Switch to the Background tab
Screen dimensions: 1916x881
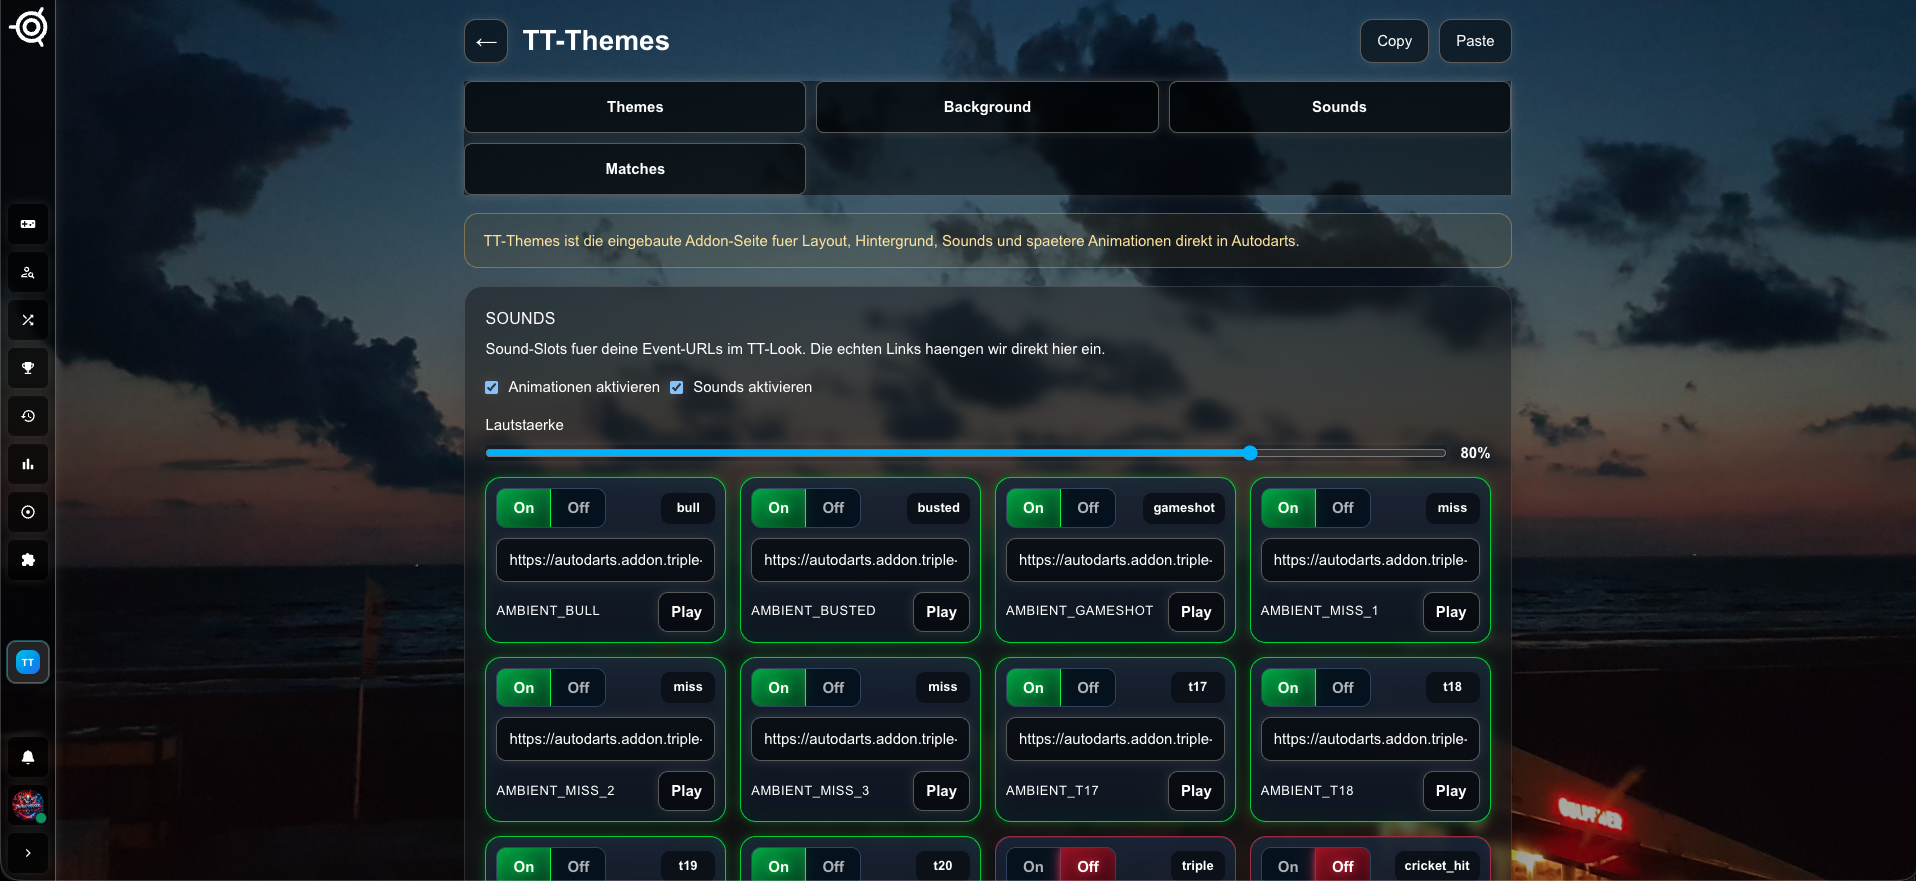[987, 107]
